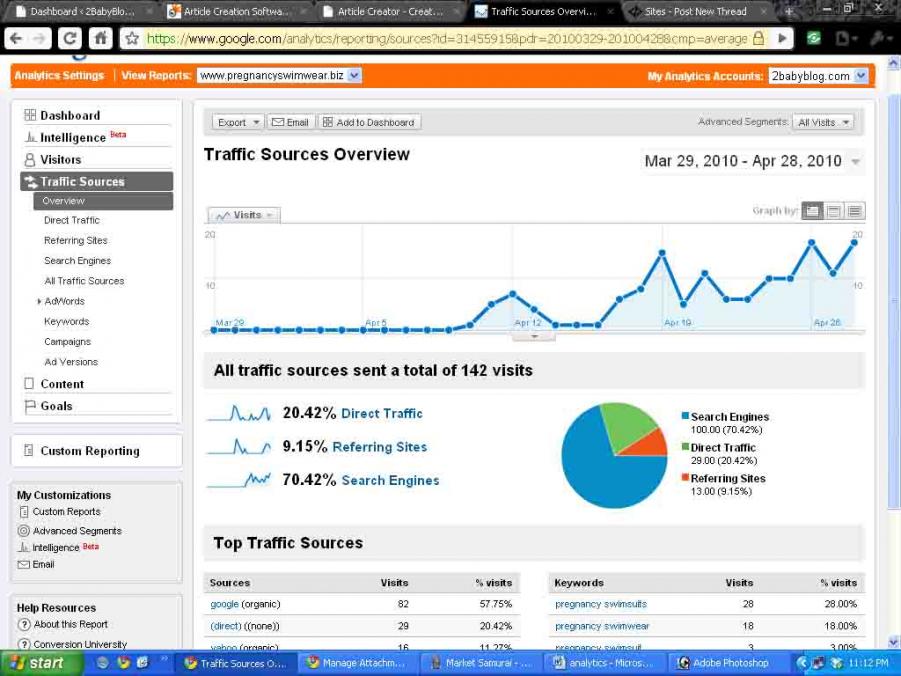901x676 pixels.
Task: Open the browser home page icon
Action: [x=100, y=39]
